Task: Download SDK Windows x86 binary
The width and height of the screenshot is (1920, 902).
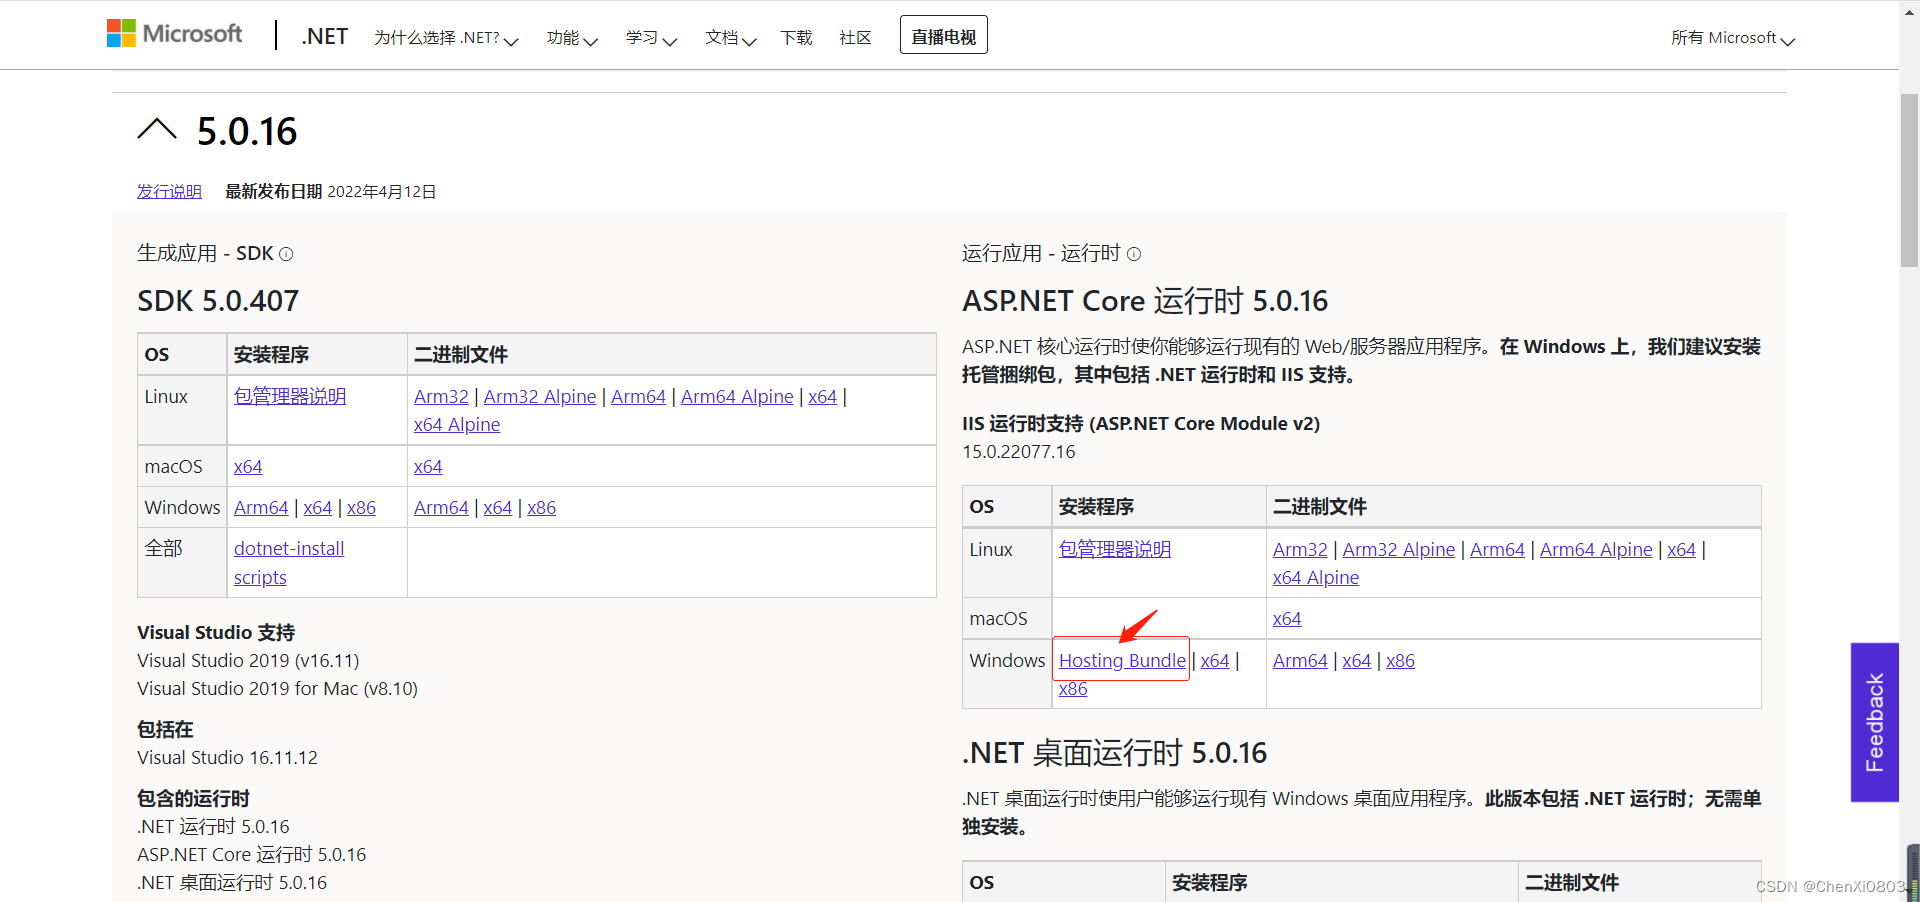Action: (x=541, y=507)
